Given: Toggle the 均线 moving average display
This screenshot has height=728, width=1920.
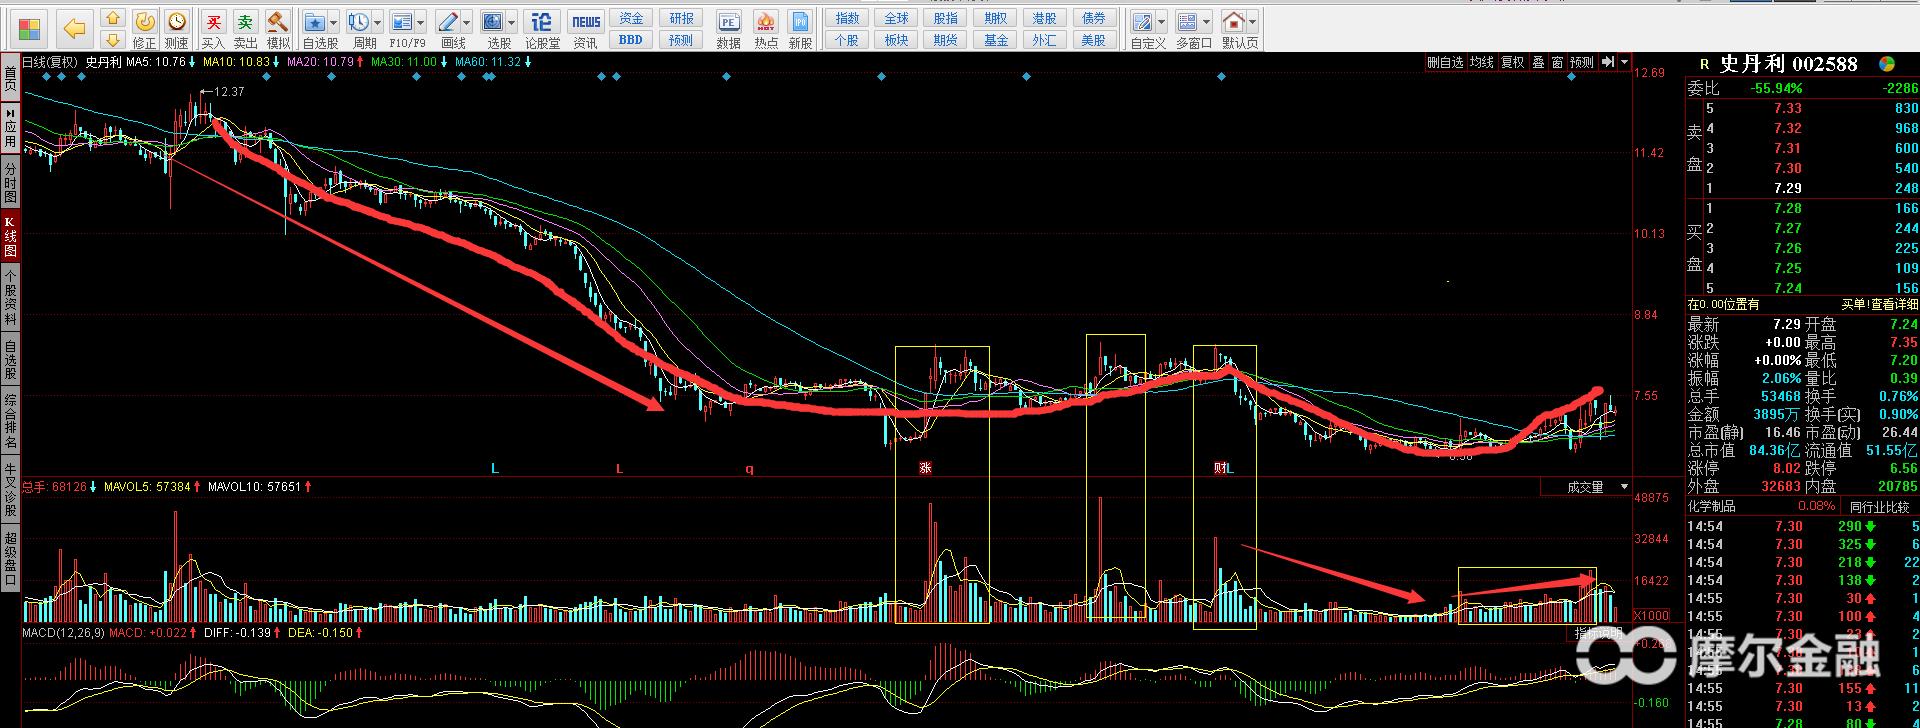Looking at the screenshot, I should 1481,62.
